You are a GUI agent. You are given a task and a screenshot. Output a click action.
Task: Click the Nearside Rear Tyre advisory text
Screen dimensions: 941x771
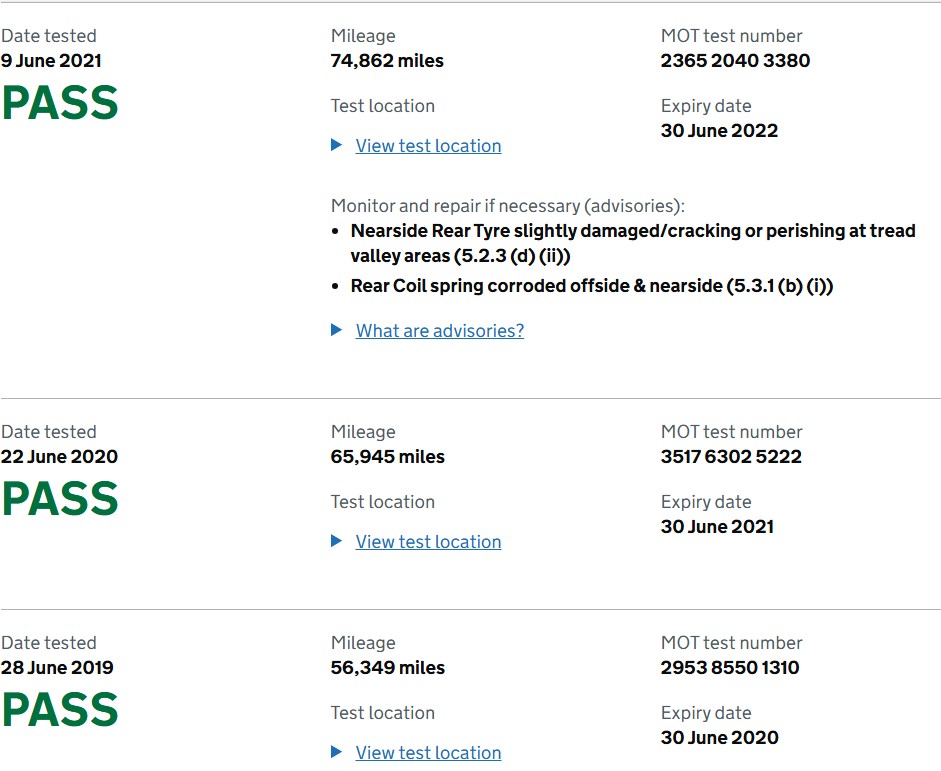click(x=633, y=243)
